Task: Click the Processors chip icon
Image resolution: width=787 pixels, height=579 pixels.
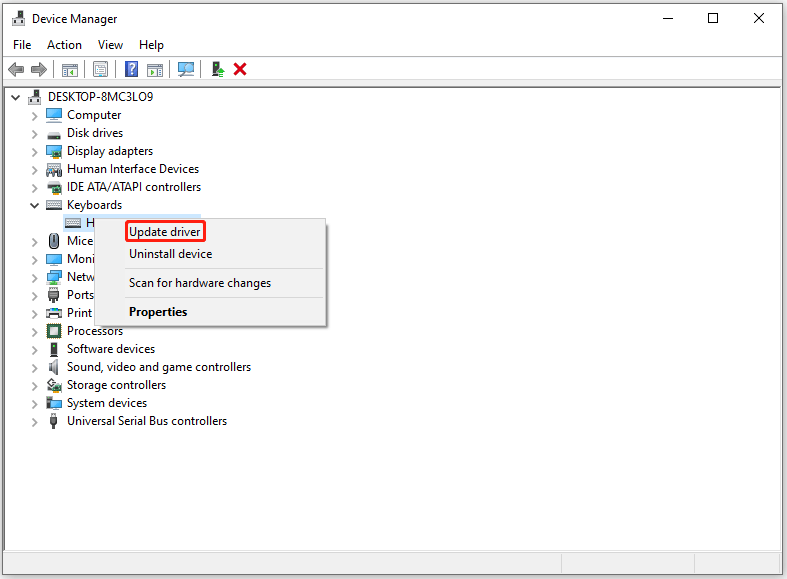Action: click(54, 331)
